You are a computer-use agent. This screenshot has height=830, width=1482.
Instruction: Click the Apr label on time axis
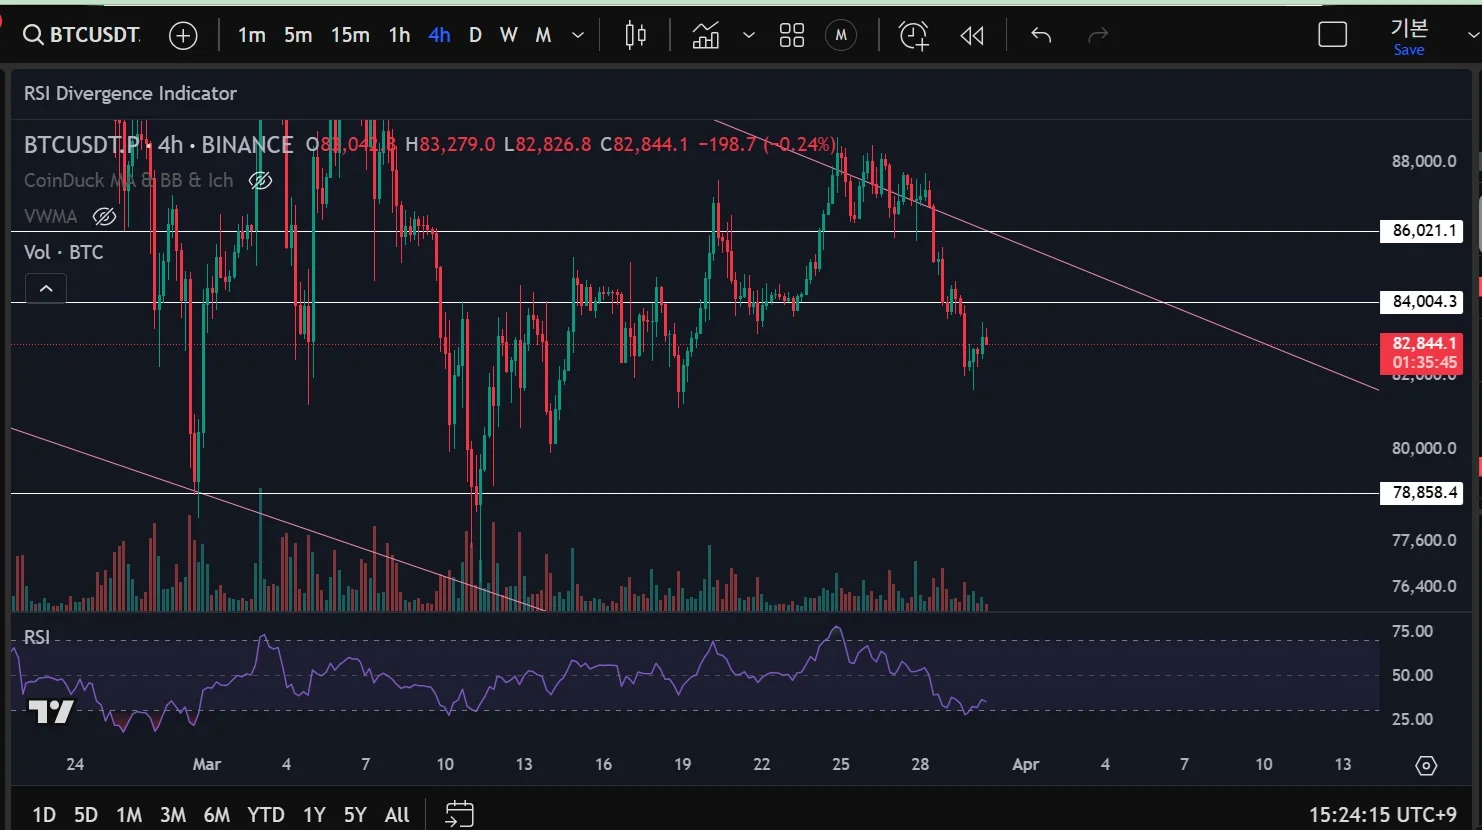click(x=1026, y=764)
